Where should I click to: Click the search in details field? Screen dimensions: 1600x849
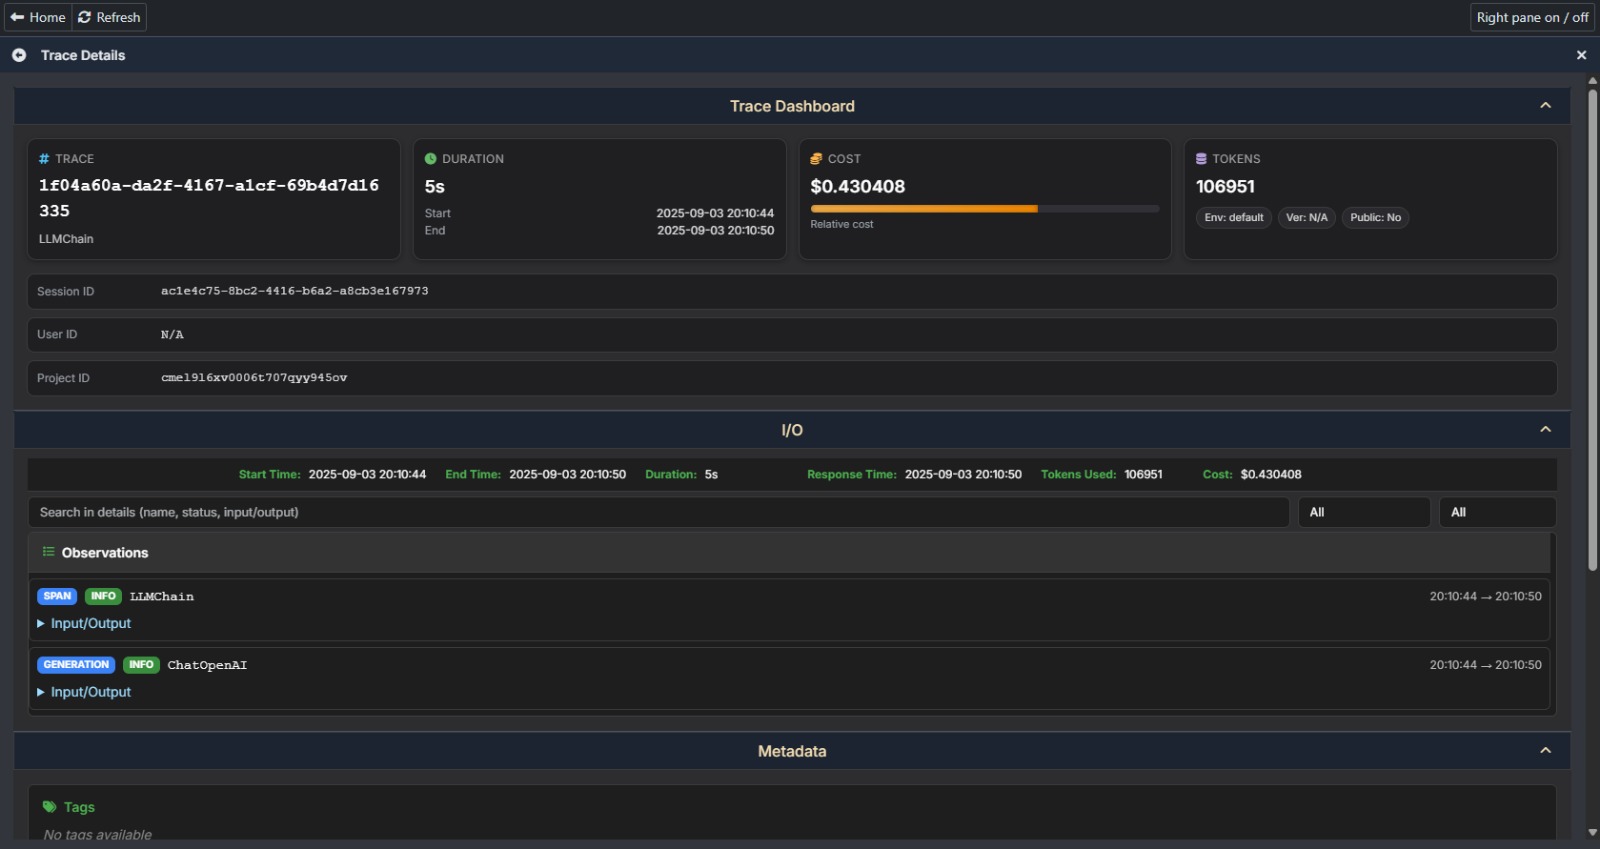point(658,512)
